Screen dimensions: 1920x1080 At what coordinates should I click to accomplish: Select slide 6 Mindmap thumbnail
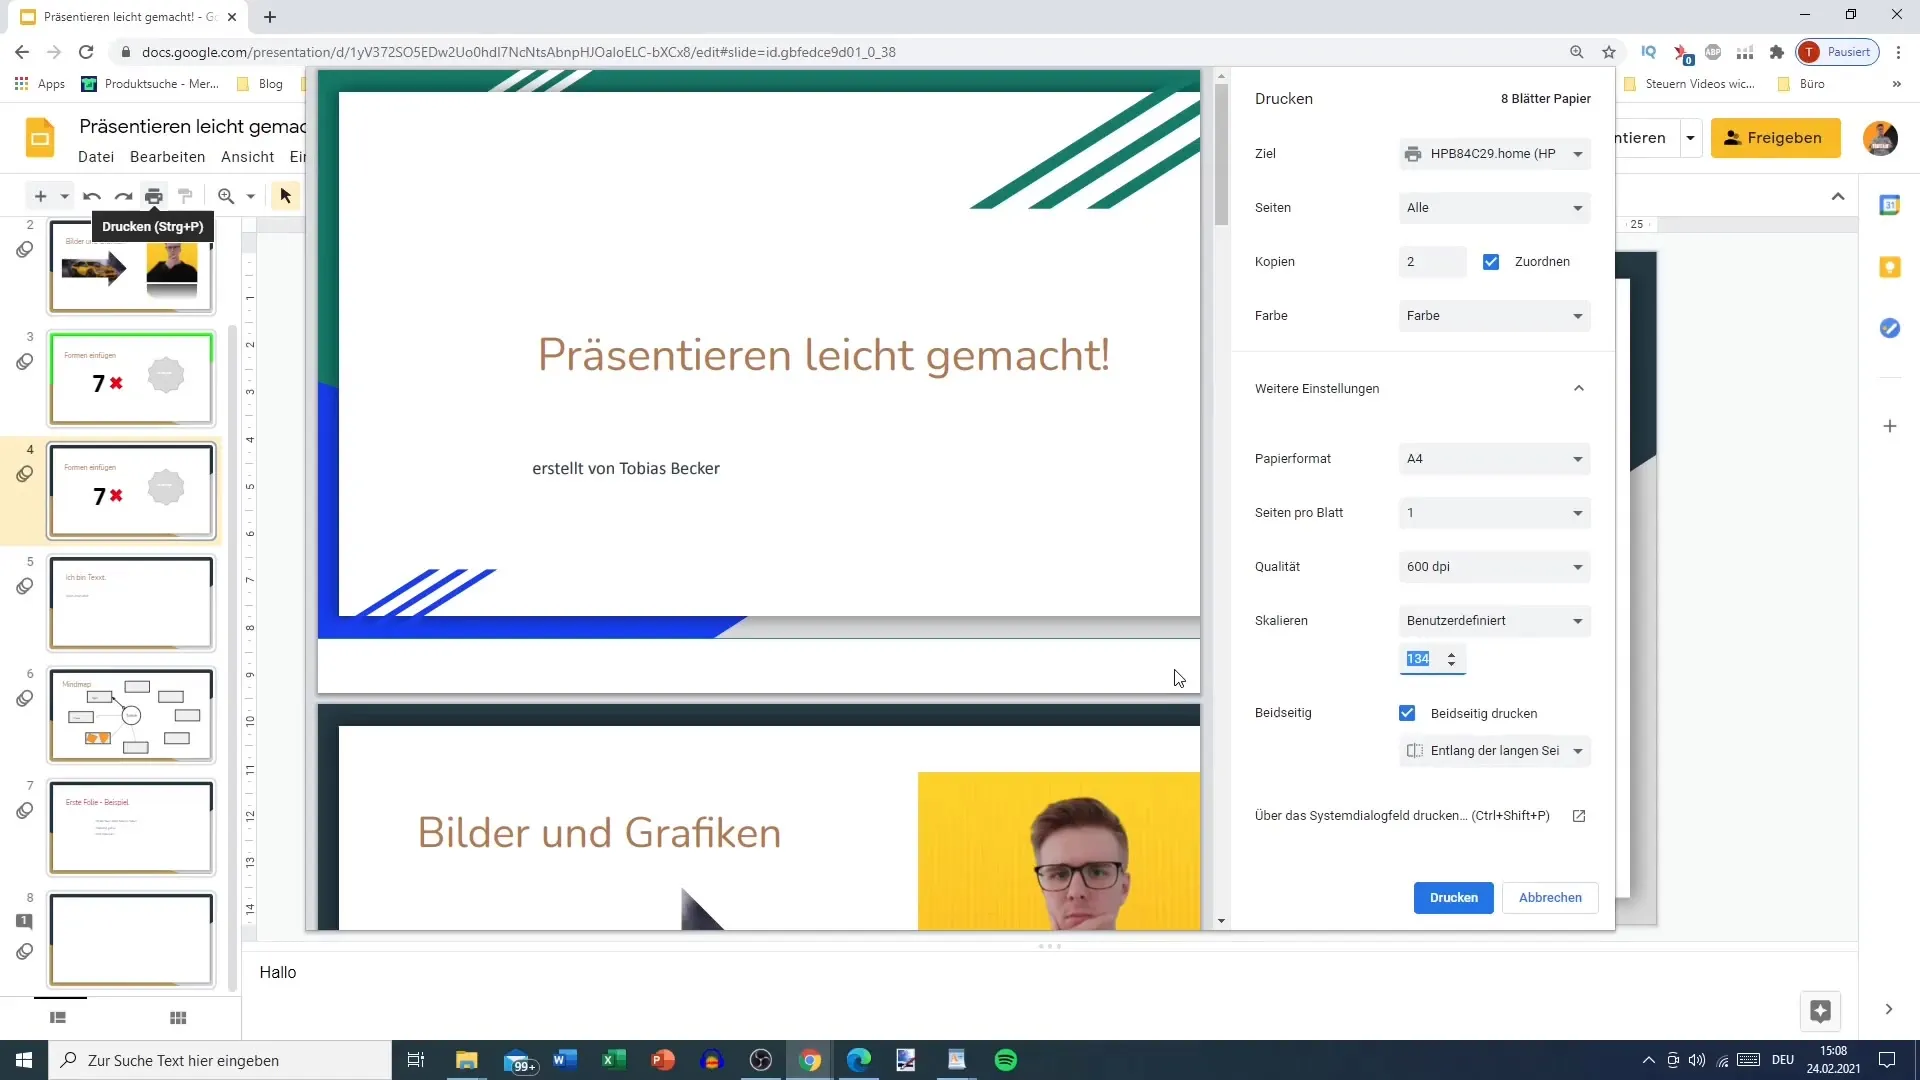pyautogui.click(x=131, y=716)
